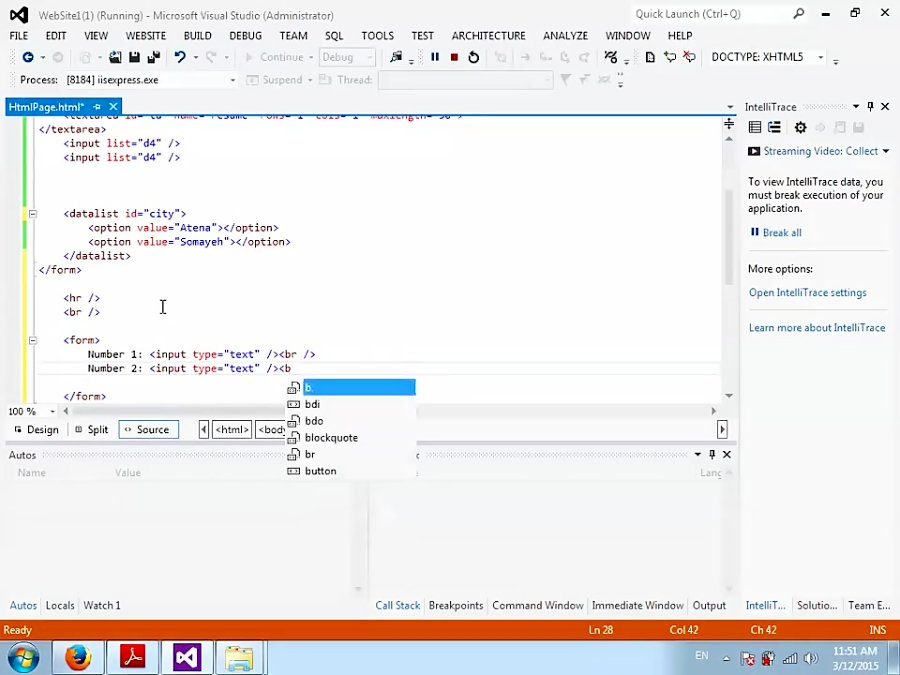Open IntelliTrace settings gear icon
The image size is (900, 675).
[800, 127]
